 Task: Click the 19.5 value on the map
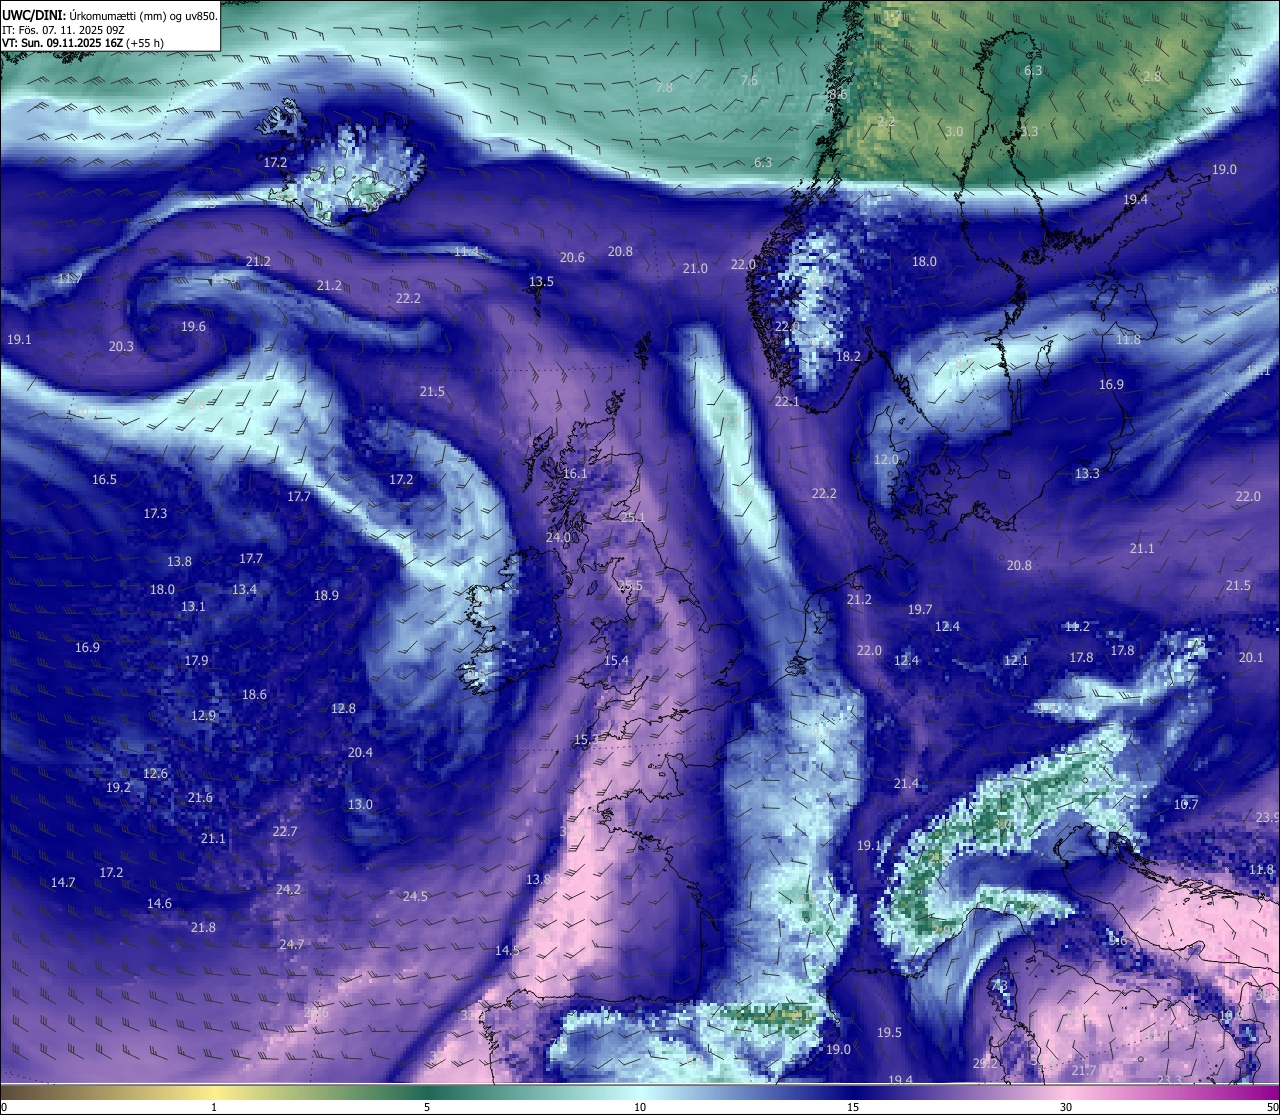pos(889,1033)
